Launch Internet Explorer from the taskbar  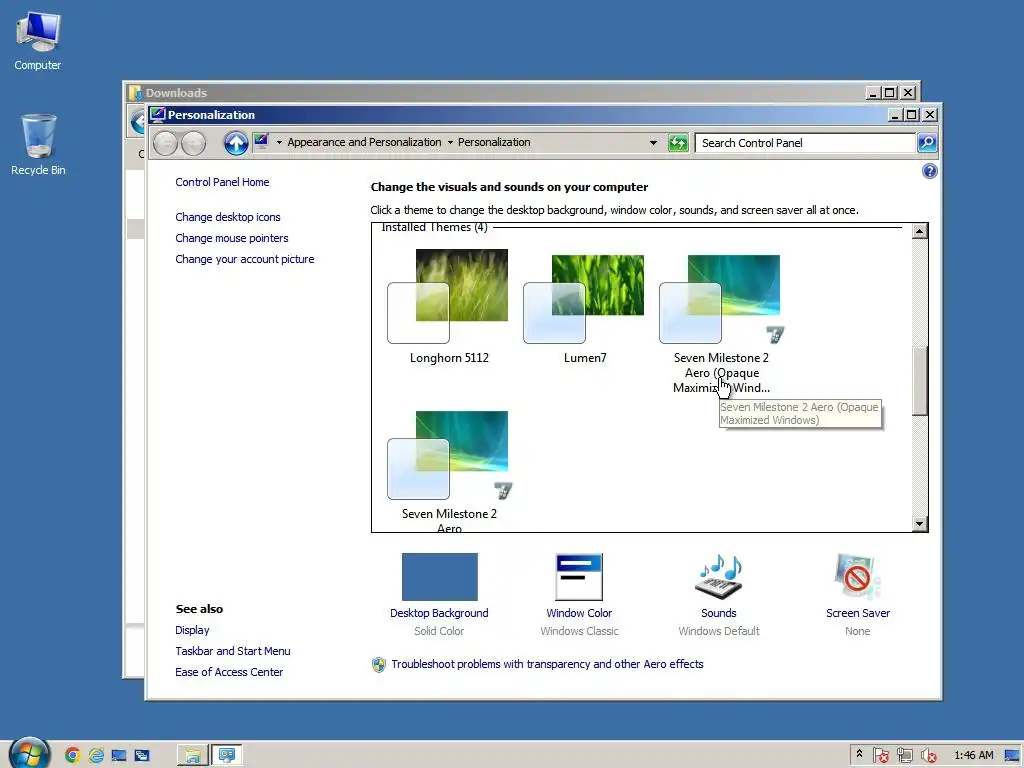pos(96,756)
